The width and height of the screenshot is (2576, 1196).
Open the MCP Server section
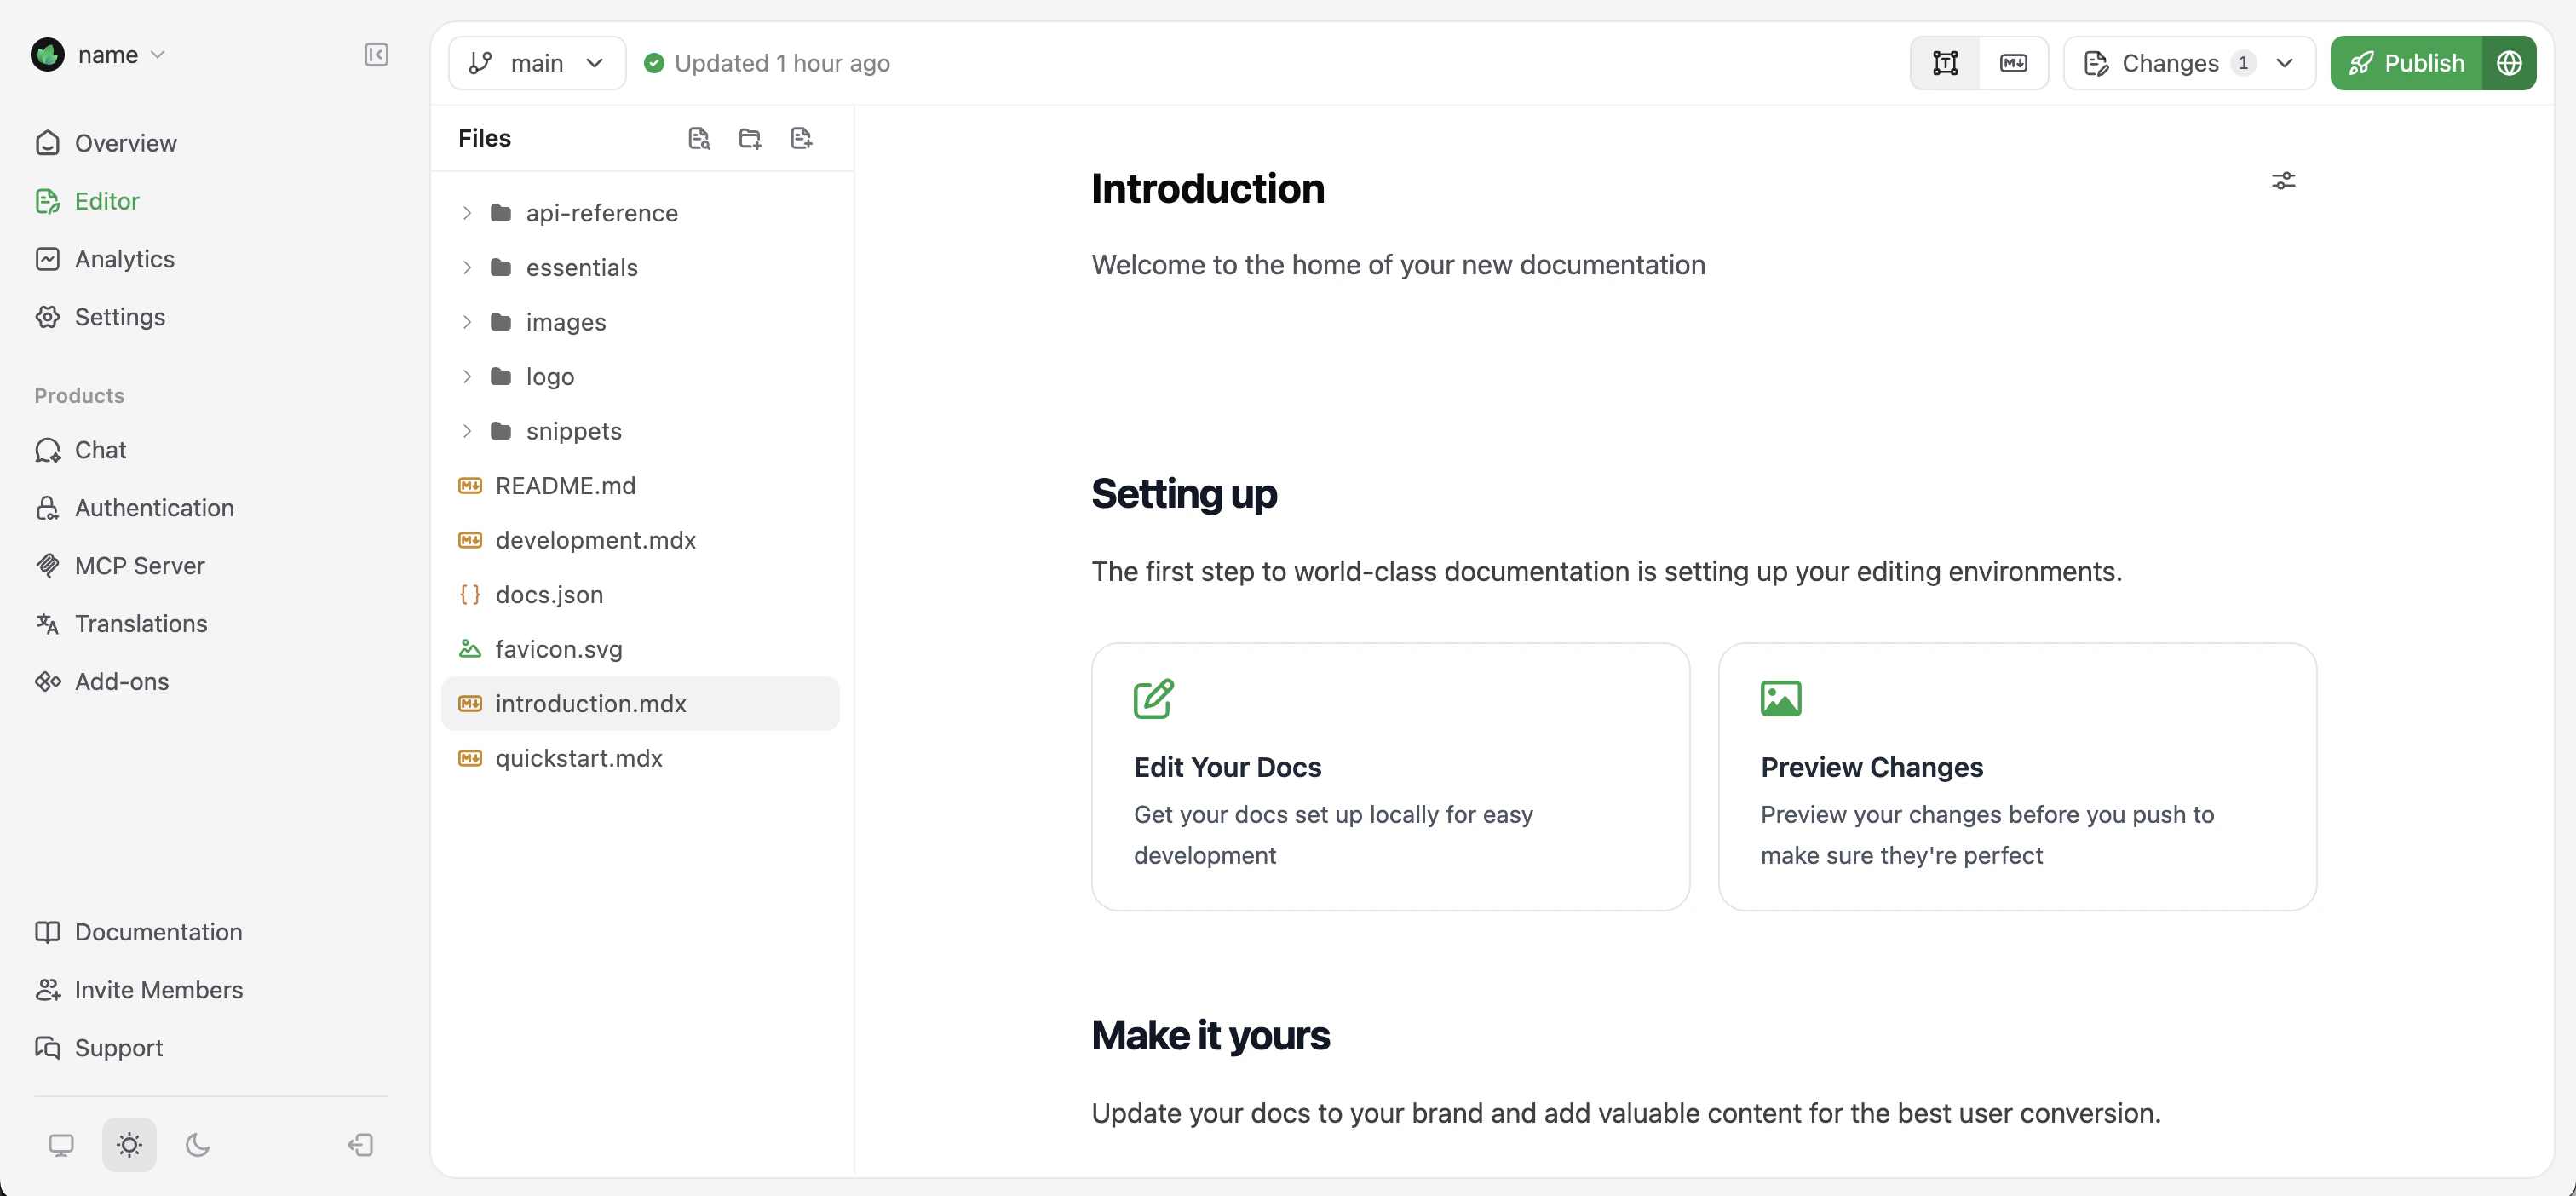point(140,565)
